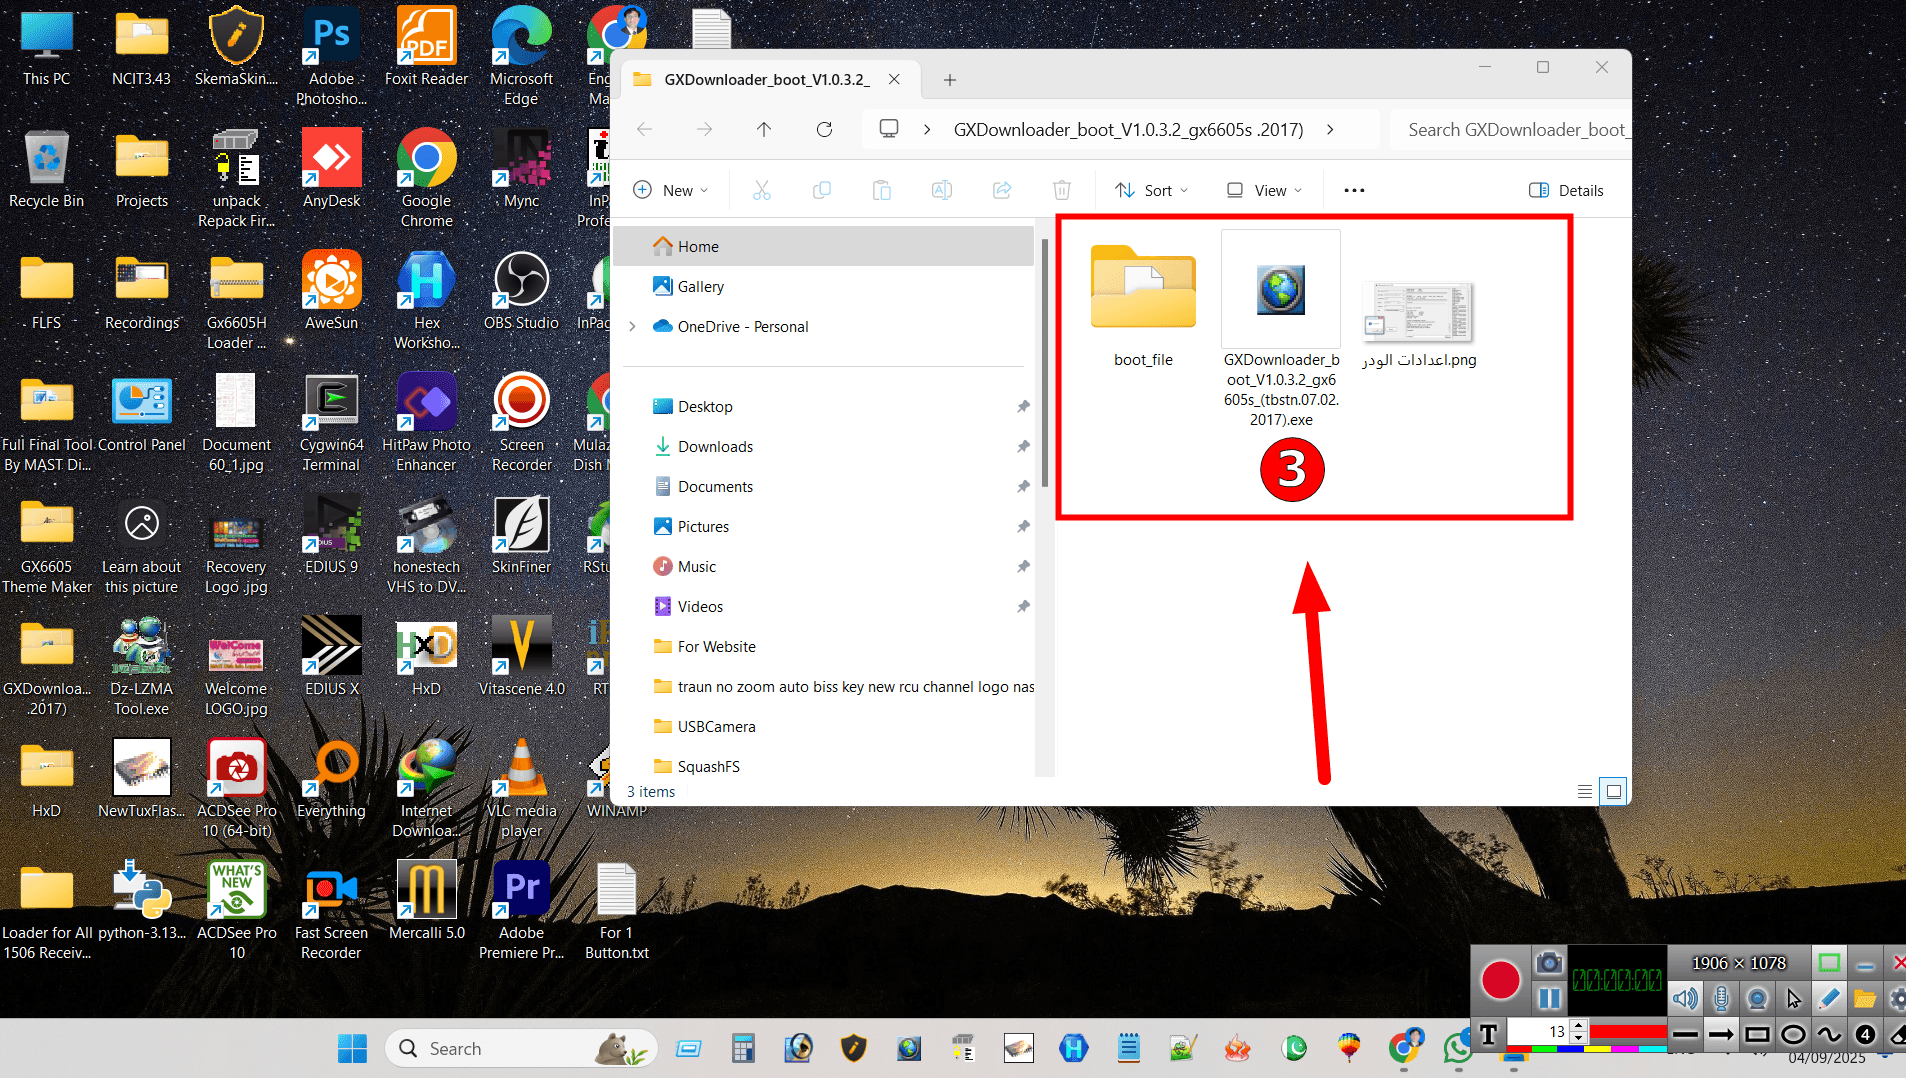Viewport: 1906px width, 1078px height.
Task: Open the See more ellipsis menu
Action: pos(1354,190)
